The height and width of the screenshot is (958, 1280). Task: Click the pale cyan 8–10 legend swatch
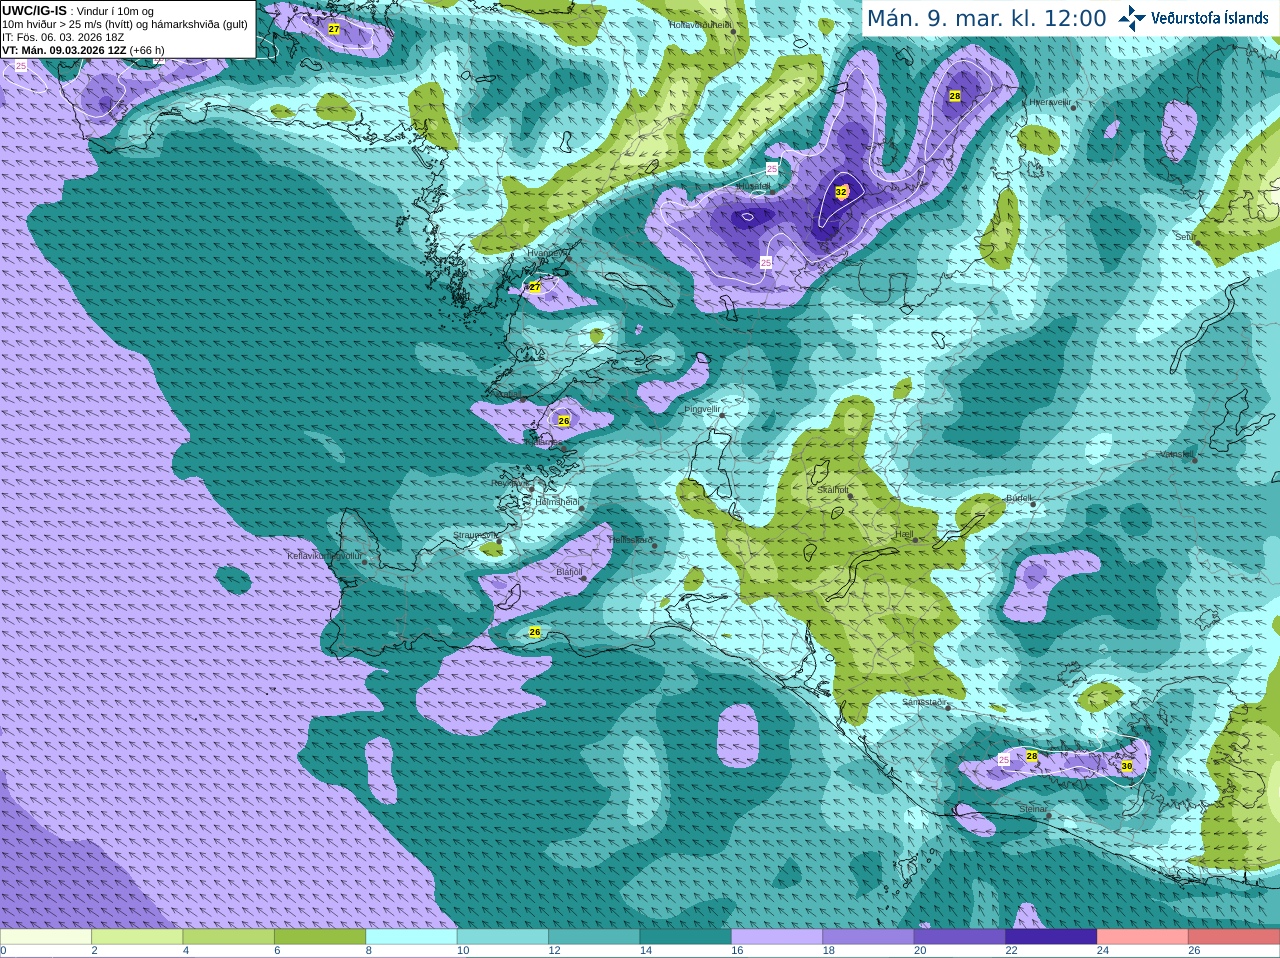pyautogui.click(x=411, y=937)
